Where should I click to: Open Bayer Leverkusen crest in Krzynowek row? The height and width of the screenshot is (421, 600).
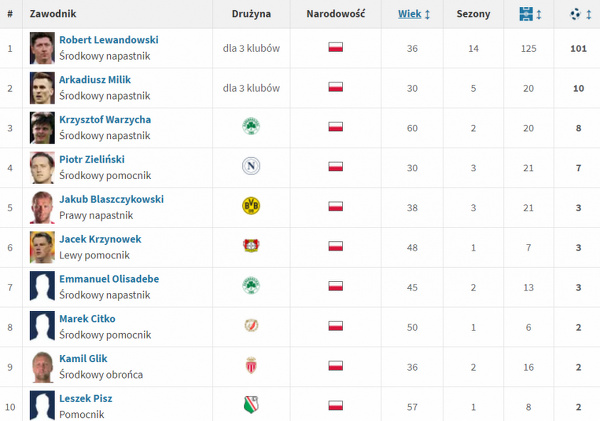[x=250, y=246]
